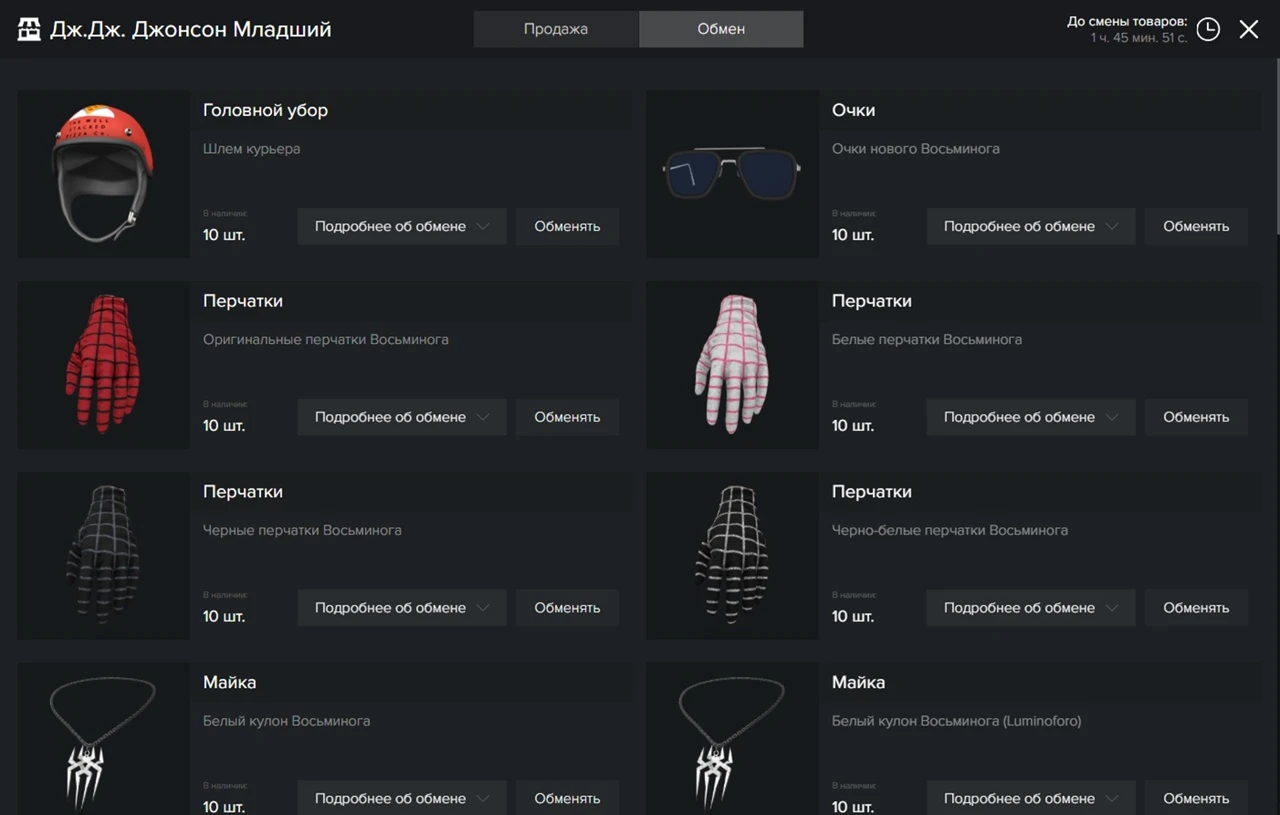Click the clock icon for item rotation timer
1280x815 pixels.
(x=1208, y=29)
